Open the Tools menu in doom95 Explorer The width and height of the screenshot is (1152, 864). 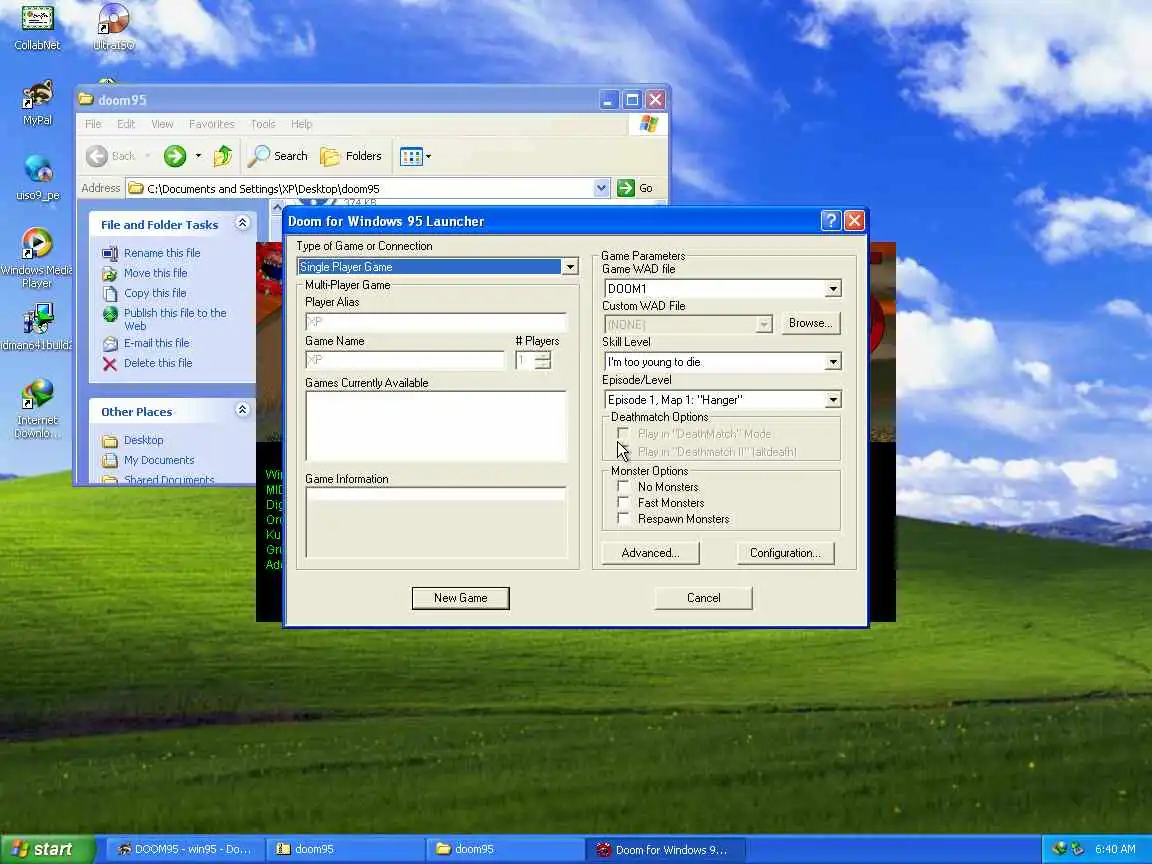pos(262,124)
